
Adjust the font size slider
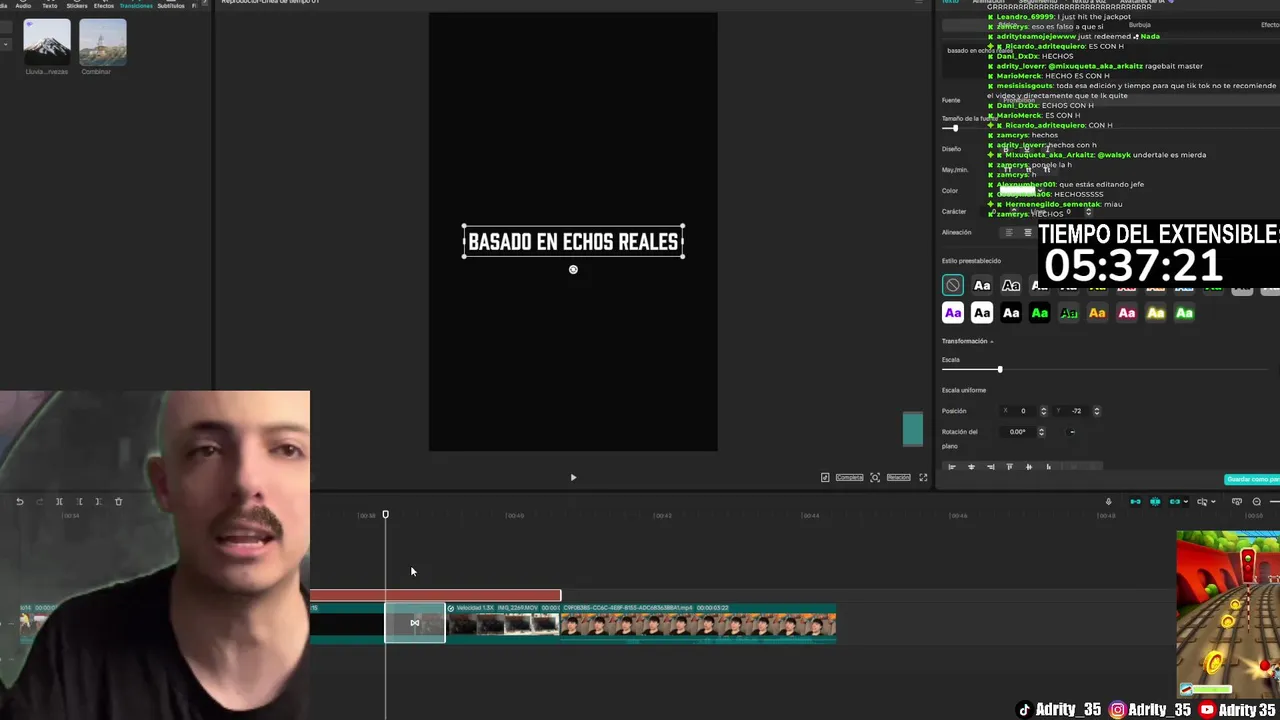point(955,128)
